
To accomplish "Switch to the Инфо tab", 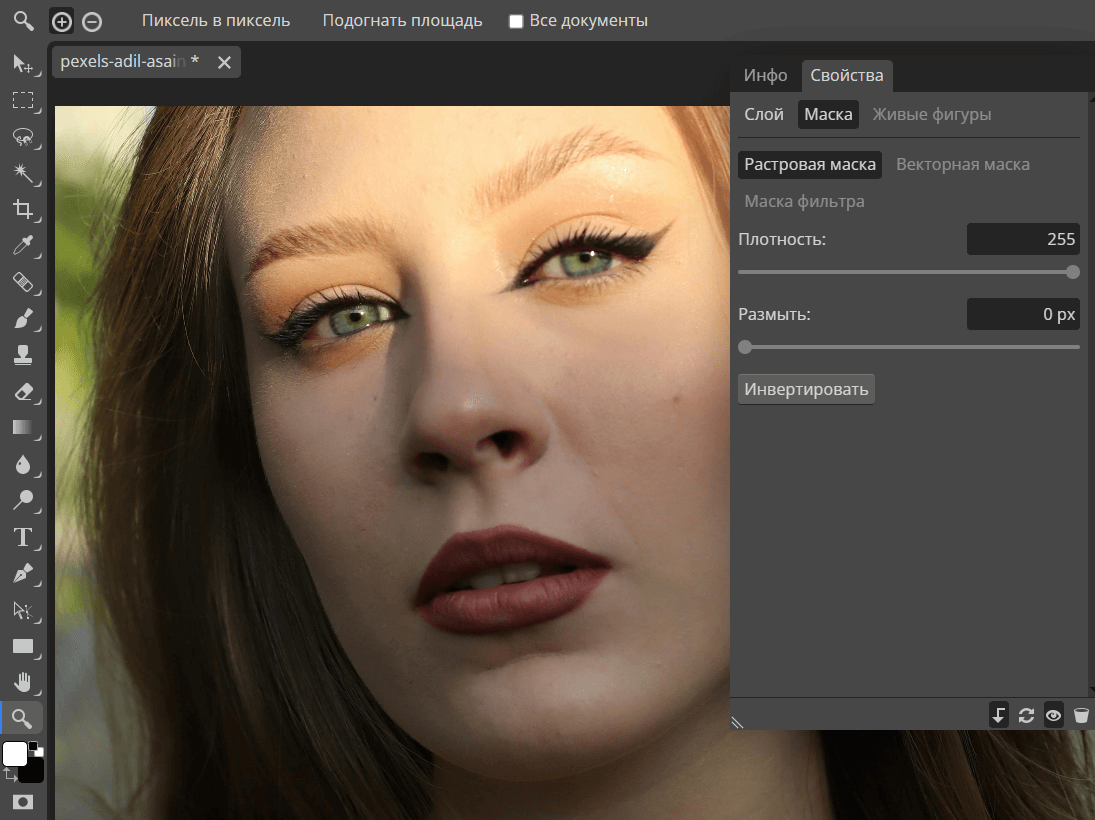I will click(765, 75).
